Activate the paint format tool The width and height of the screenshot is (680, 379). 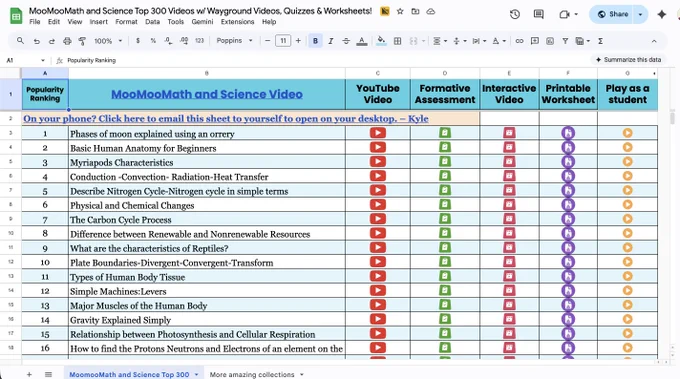point(82,41)
